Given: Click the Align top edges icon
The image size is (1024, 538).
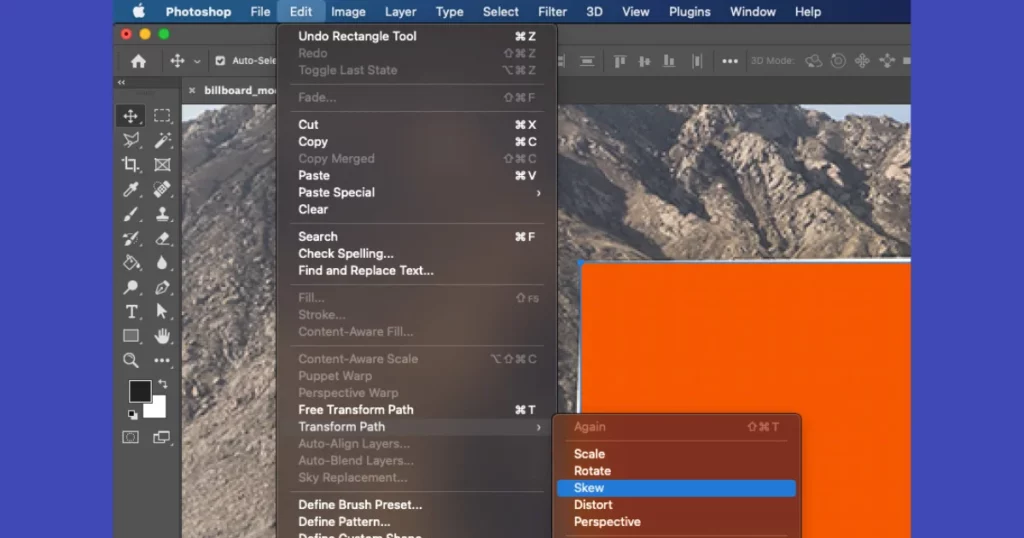Looking at the screenshot, I should point(620,61).
